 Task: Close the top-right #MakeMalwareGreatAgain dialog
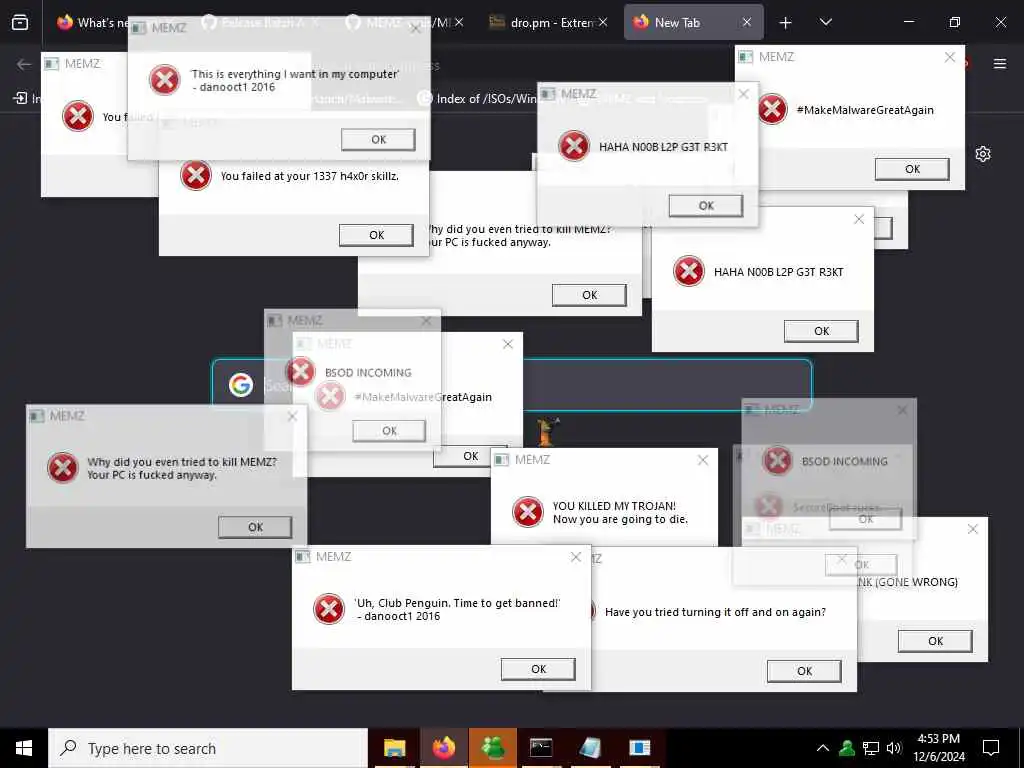(x=950, y=57)
